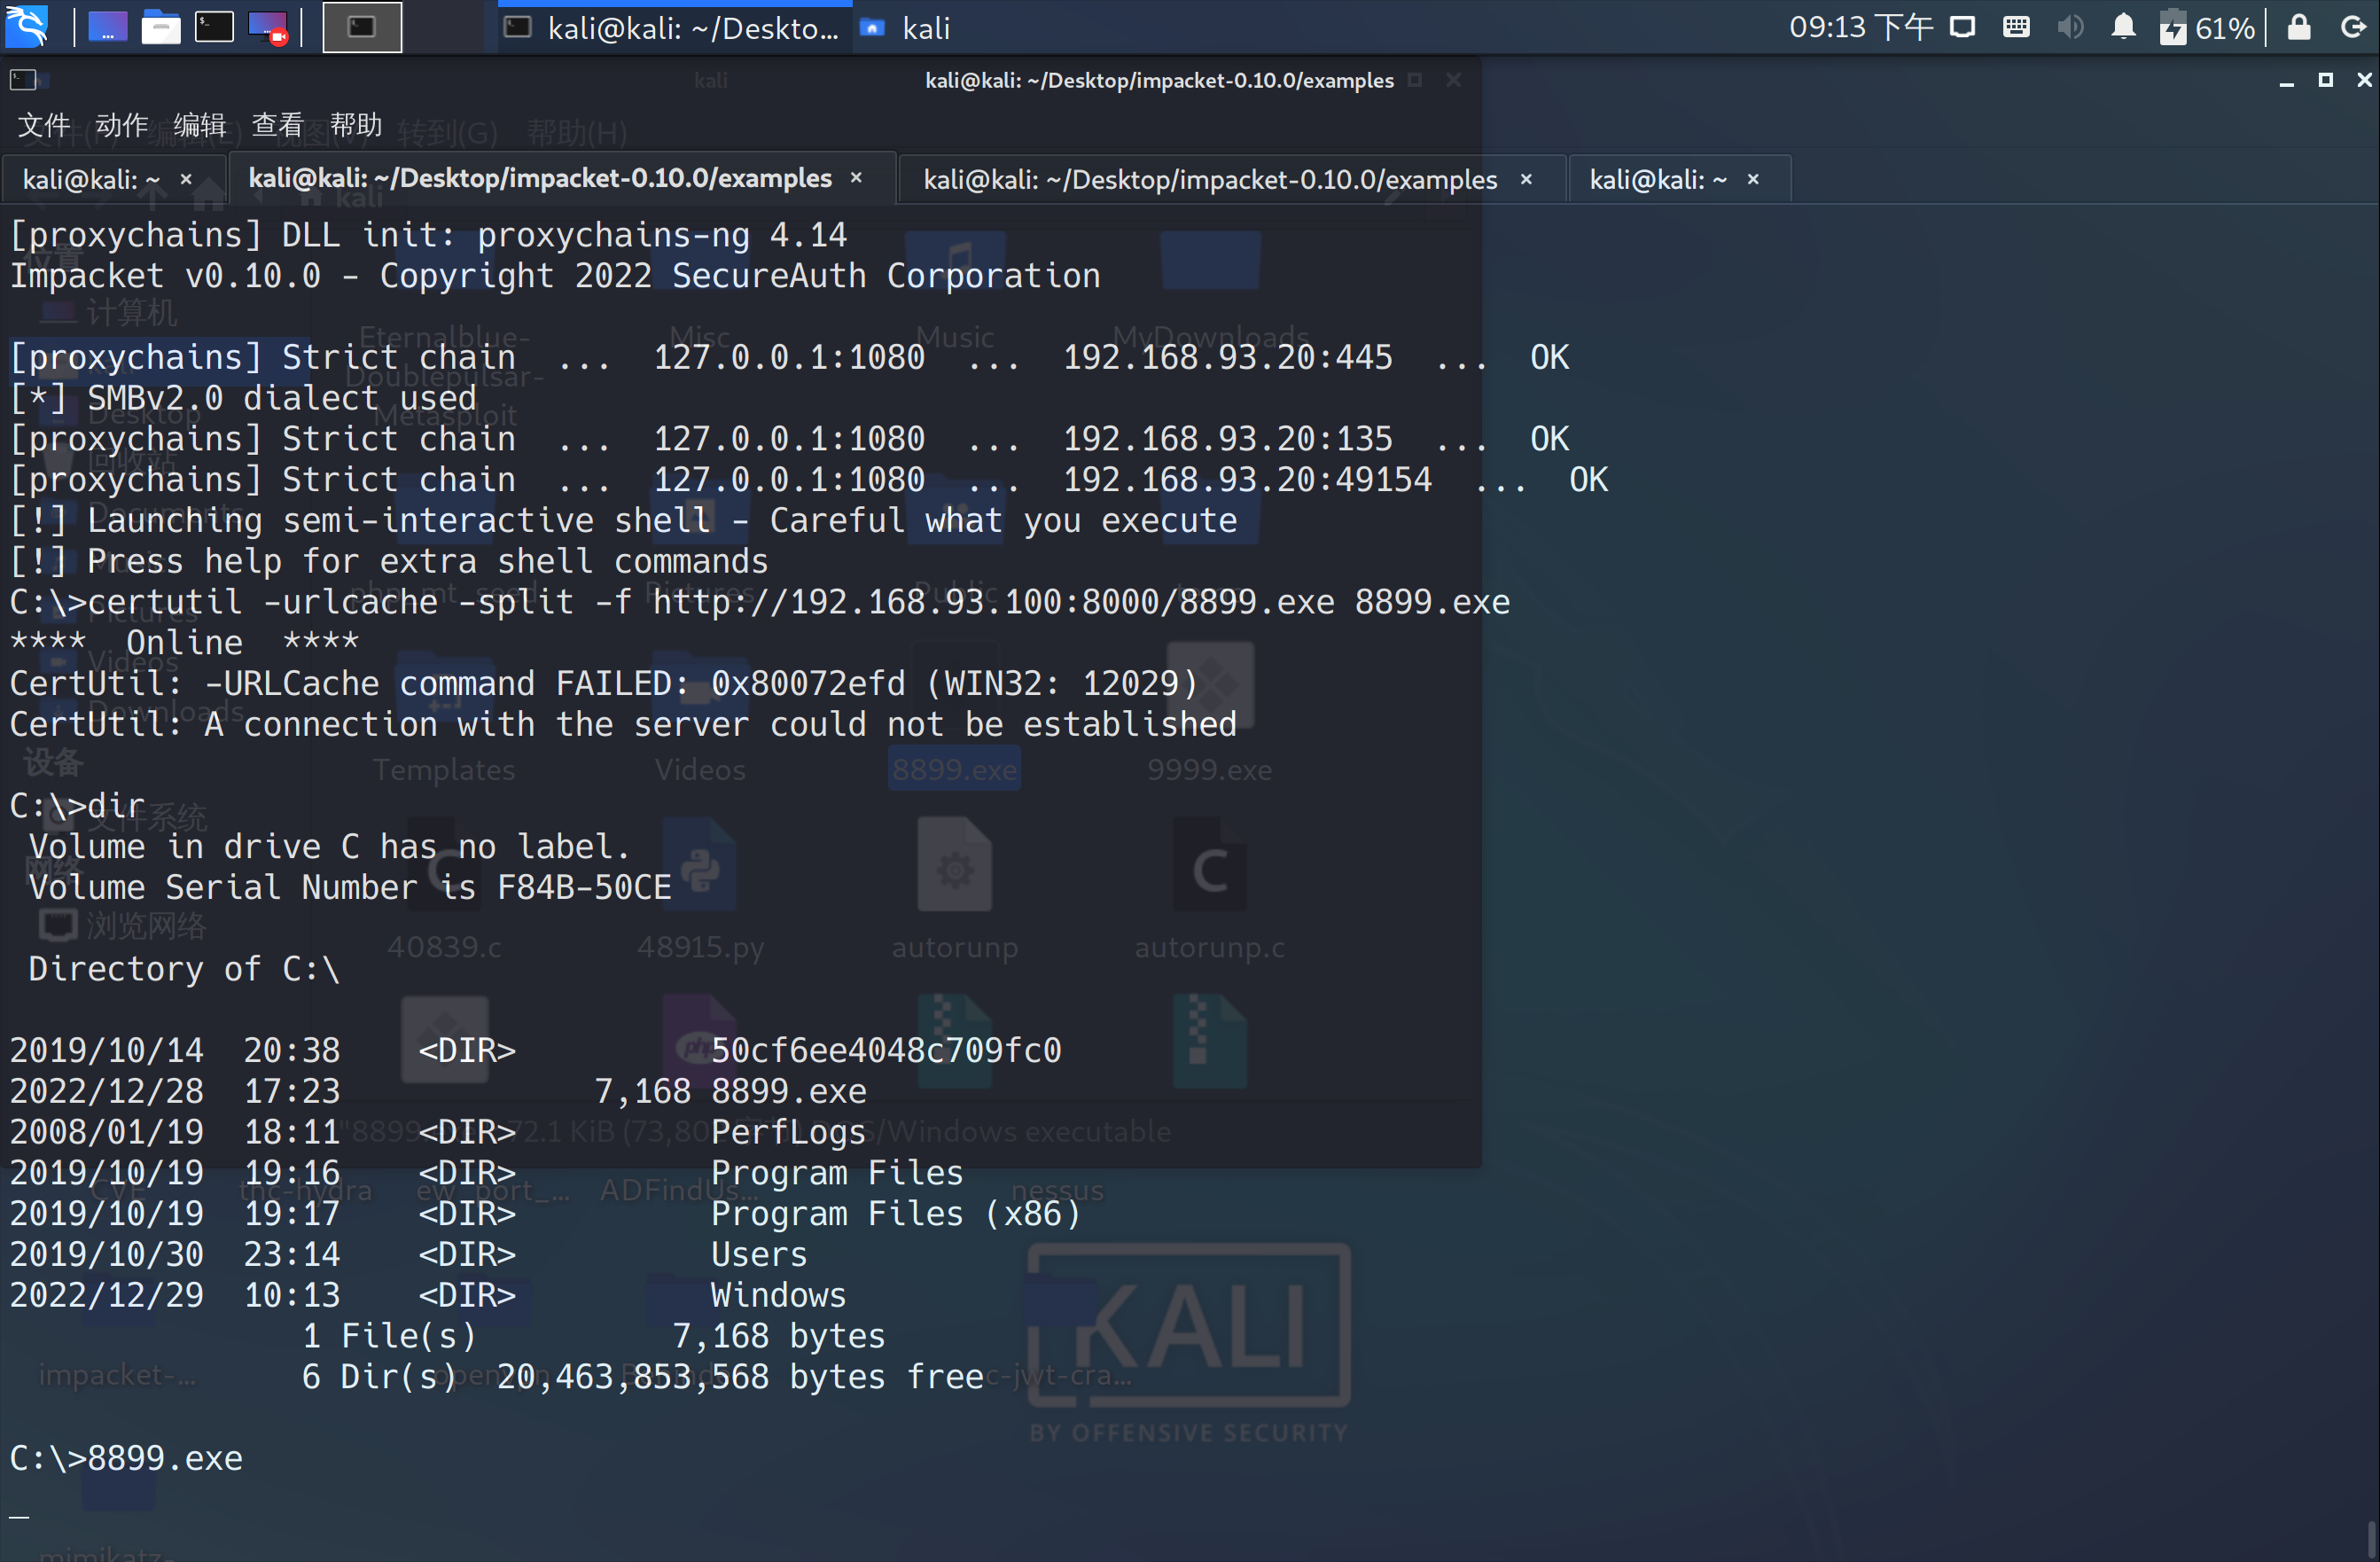Click the screen recorder panel icon
The width and height of the screenshot is (2380, 1562).
[x=268, y=27]
